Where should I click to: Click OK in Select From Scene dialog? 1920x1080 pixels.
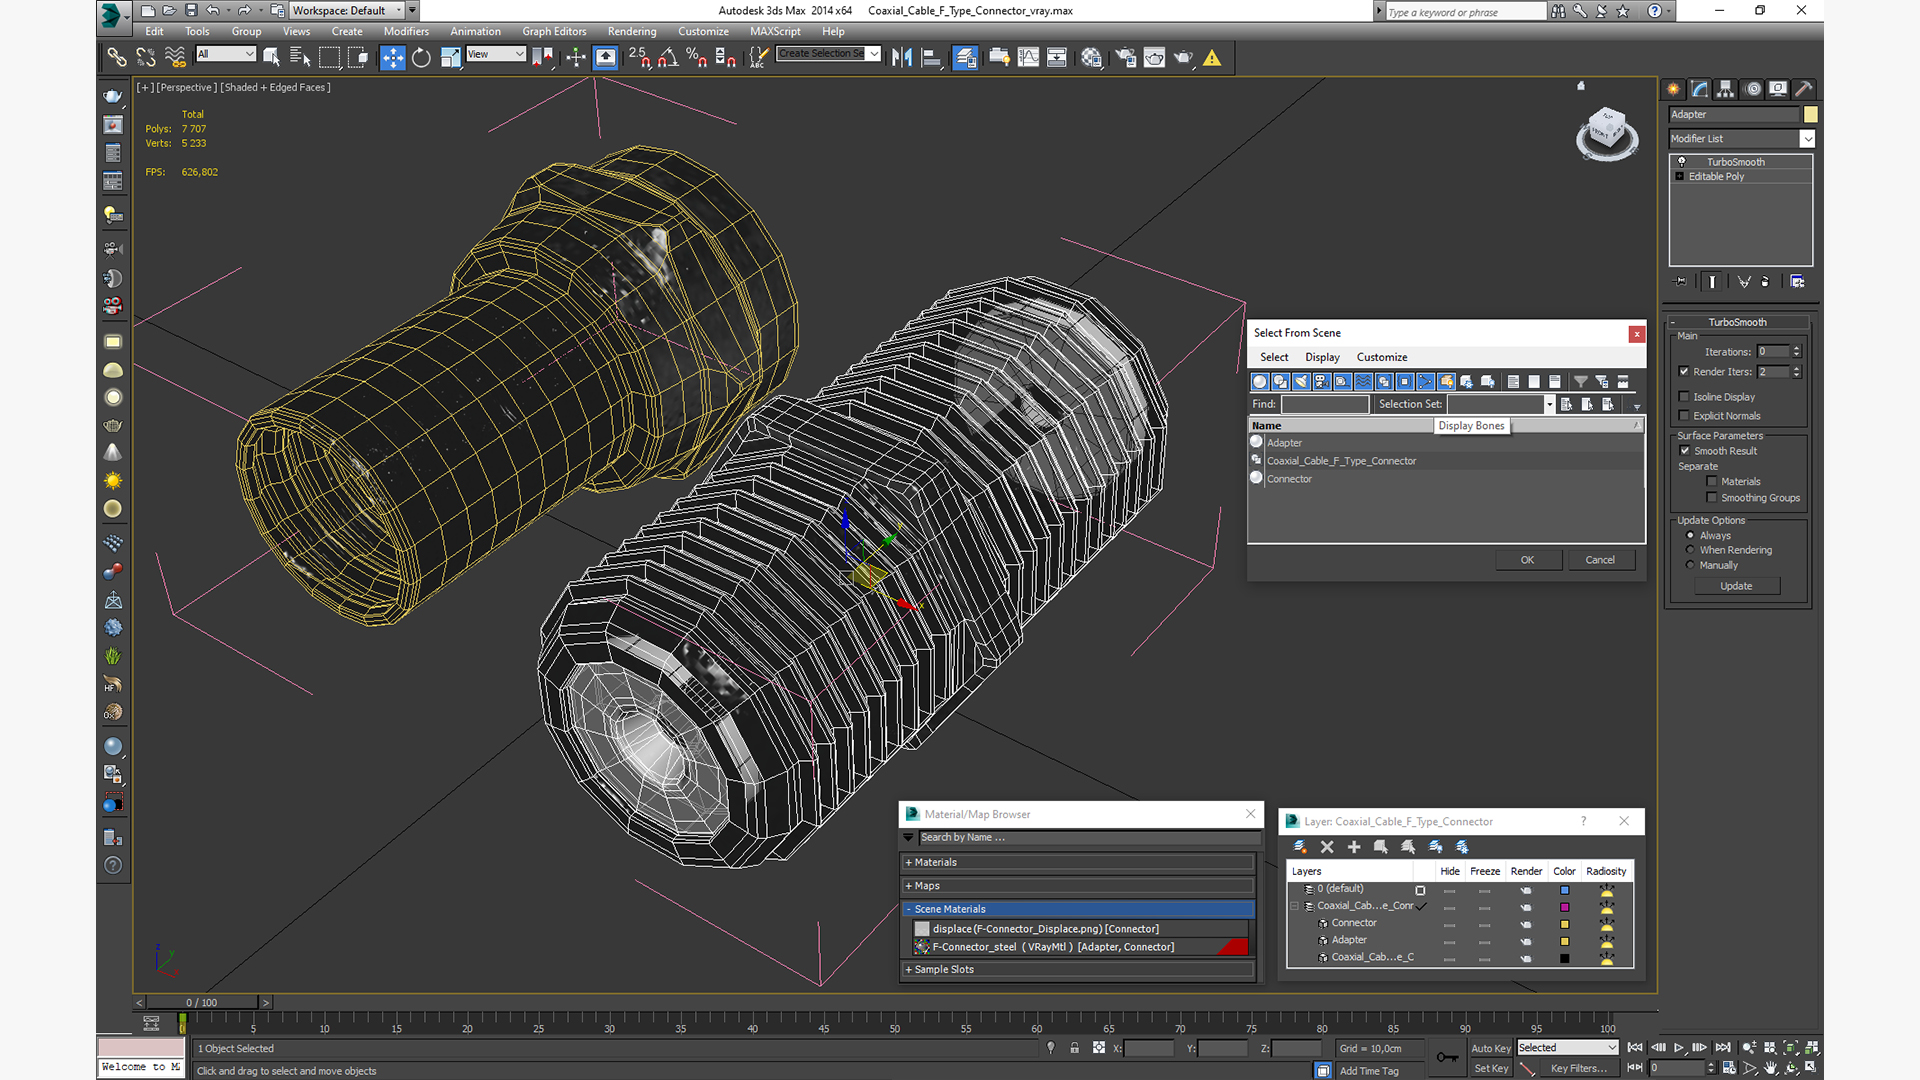[1527, 560]
